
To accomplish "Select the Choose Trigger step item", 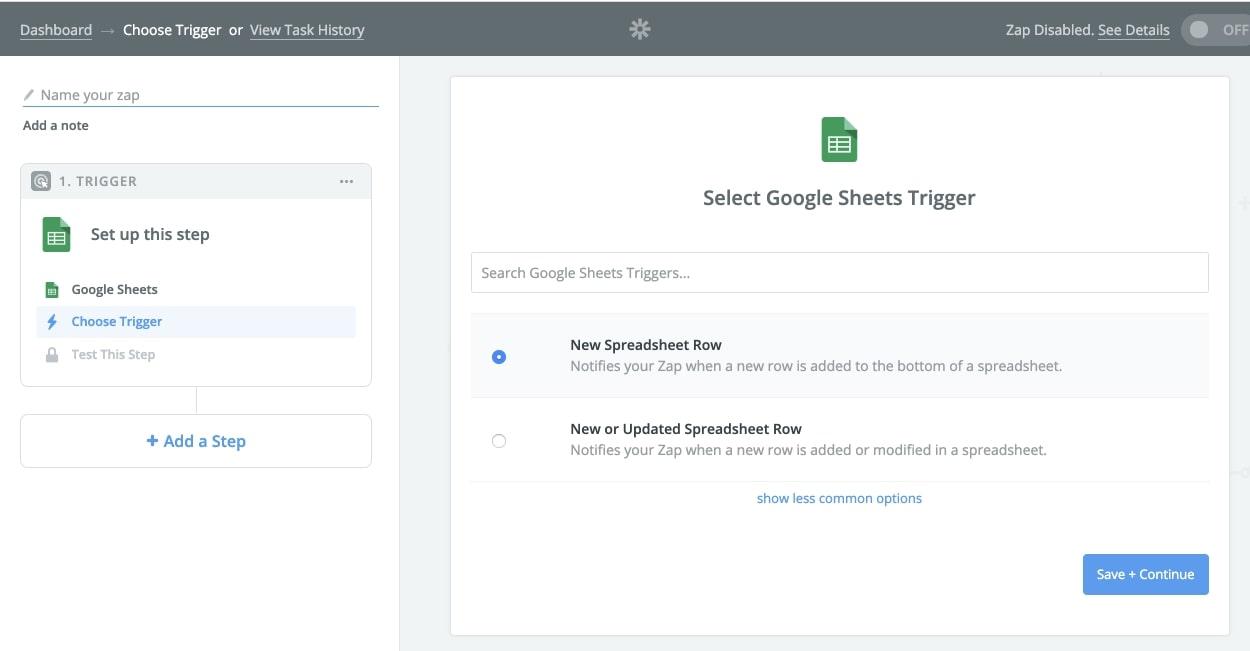I will click(196, 322).
